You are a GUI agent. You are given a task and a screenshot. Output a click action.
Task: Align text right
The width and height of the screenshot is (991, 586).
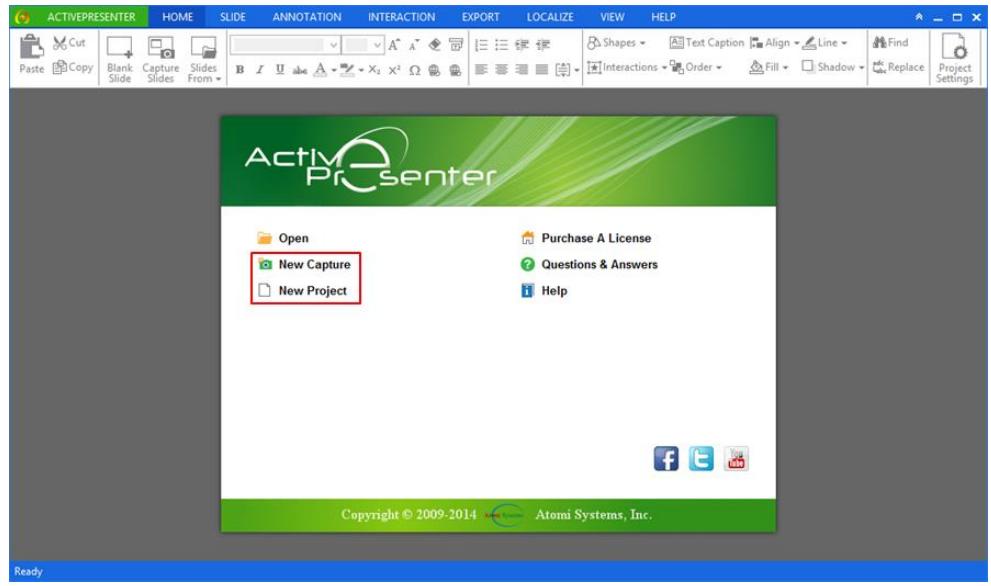point(521,69)
